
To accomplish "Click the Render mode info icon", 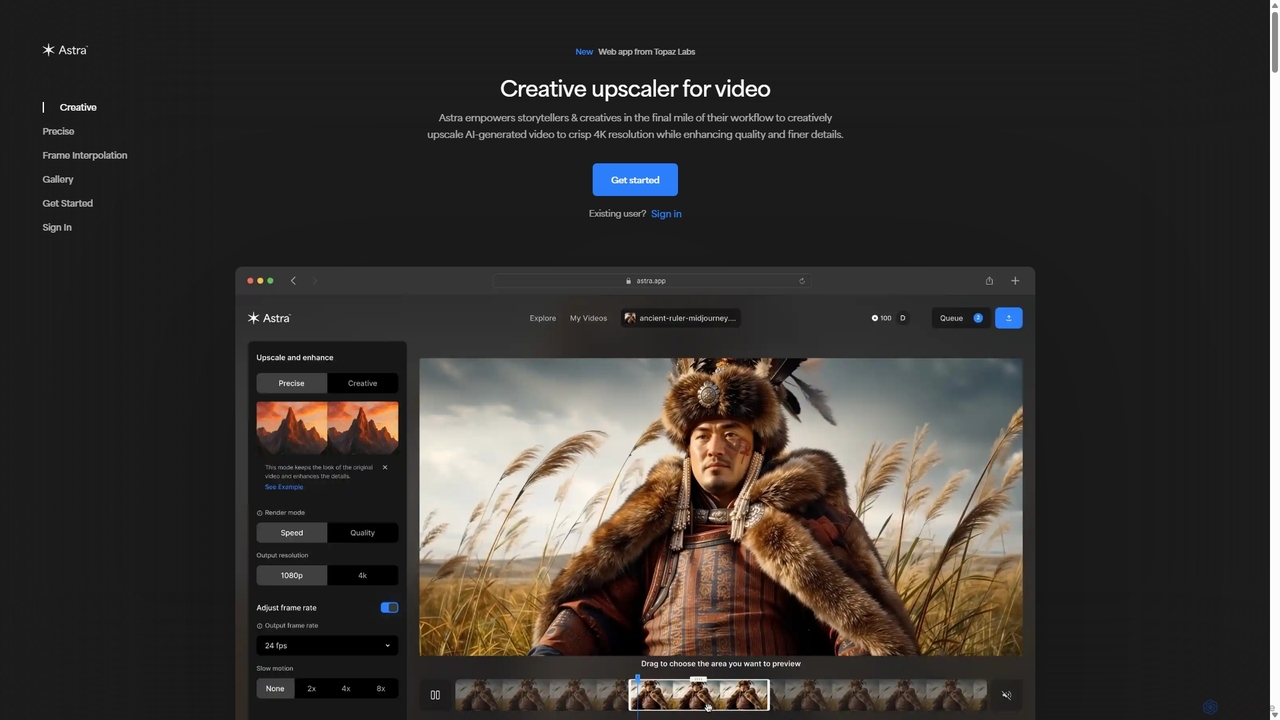I will 260,513.
